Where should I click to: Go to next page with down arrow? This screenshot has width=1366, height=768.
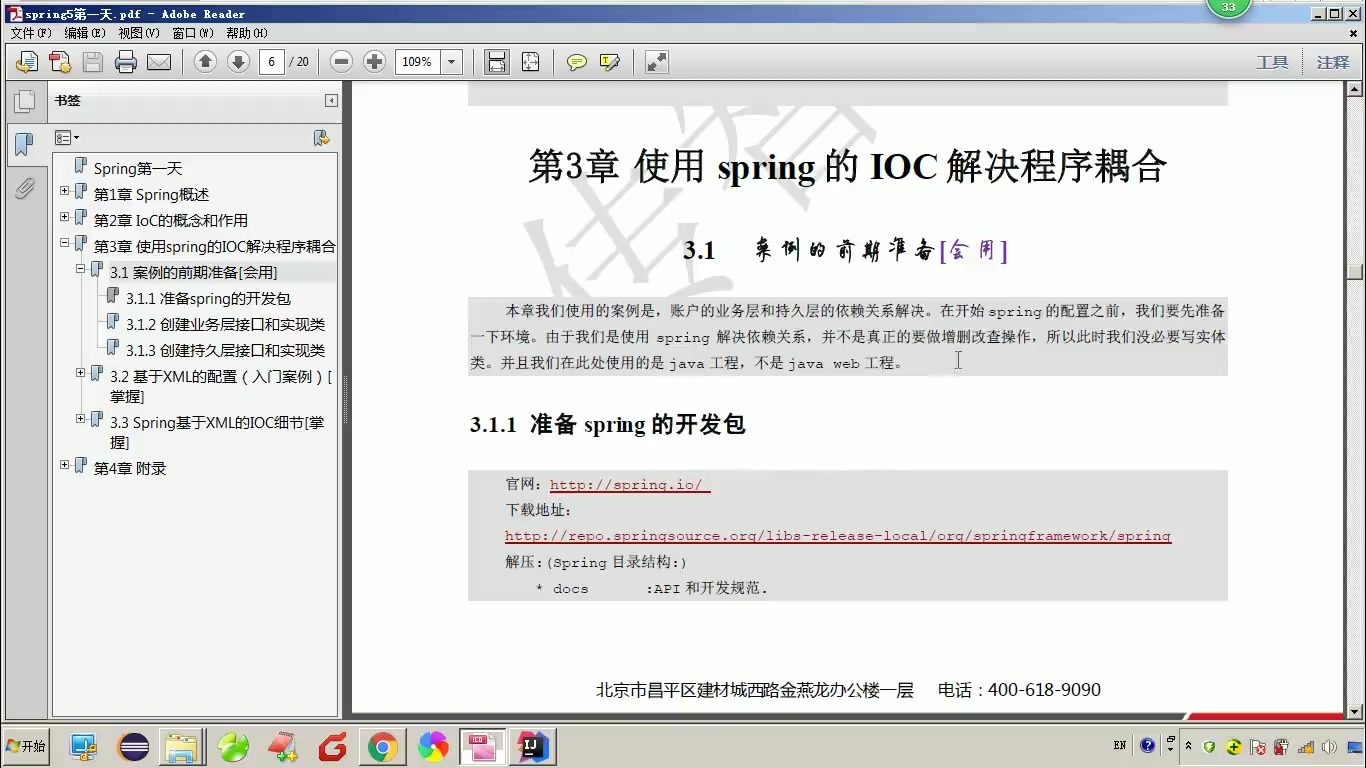coord(237,62)
